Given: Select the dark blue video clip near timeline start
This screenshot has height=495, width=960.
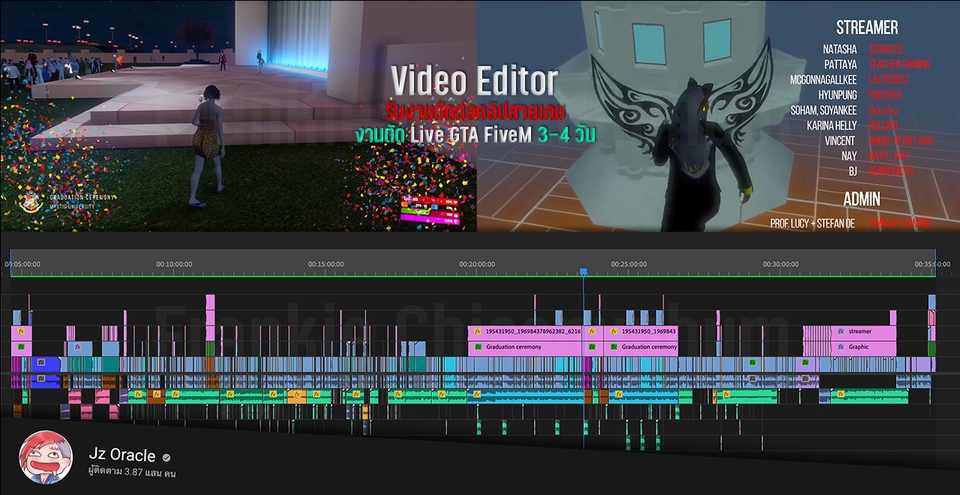Looking at the screenshot, I should coord(46,364).
